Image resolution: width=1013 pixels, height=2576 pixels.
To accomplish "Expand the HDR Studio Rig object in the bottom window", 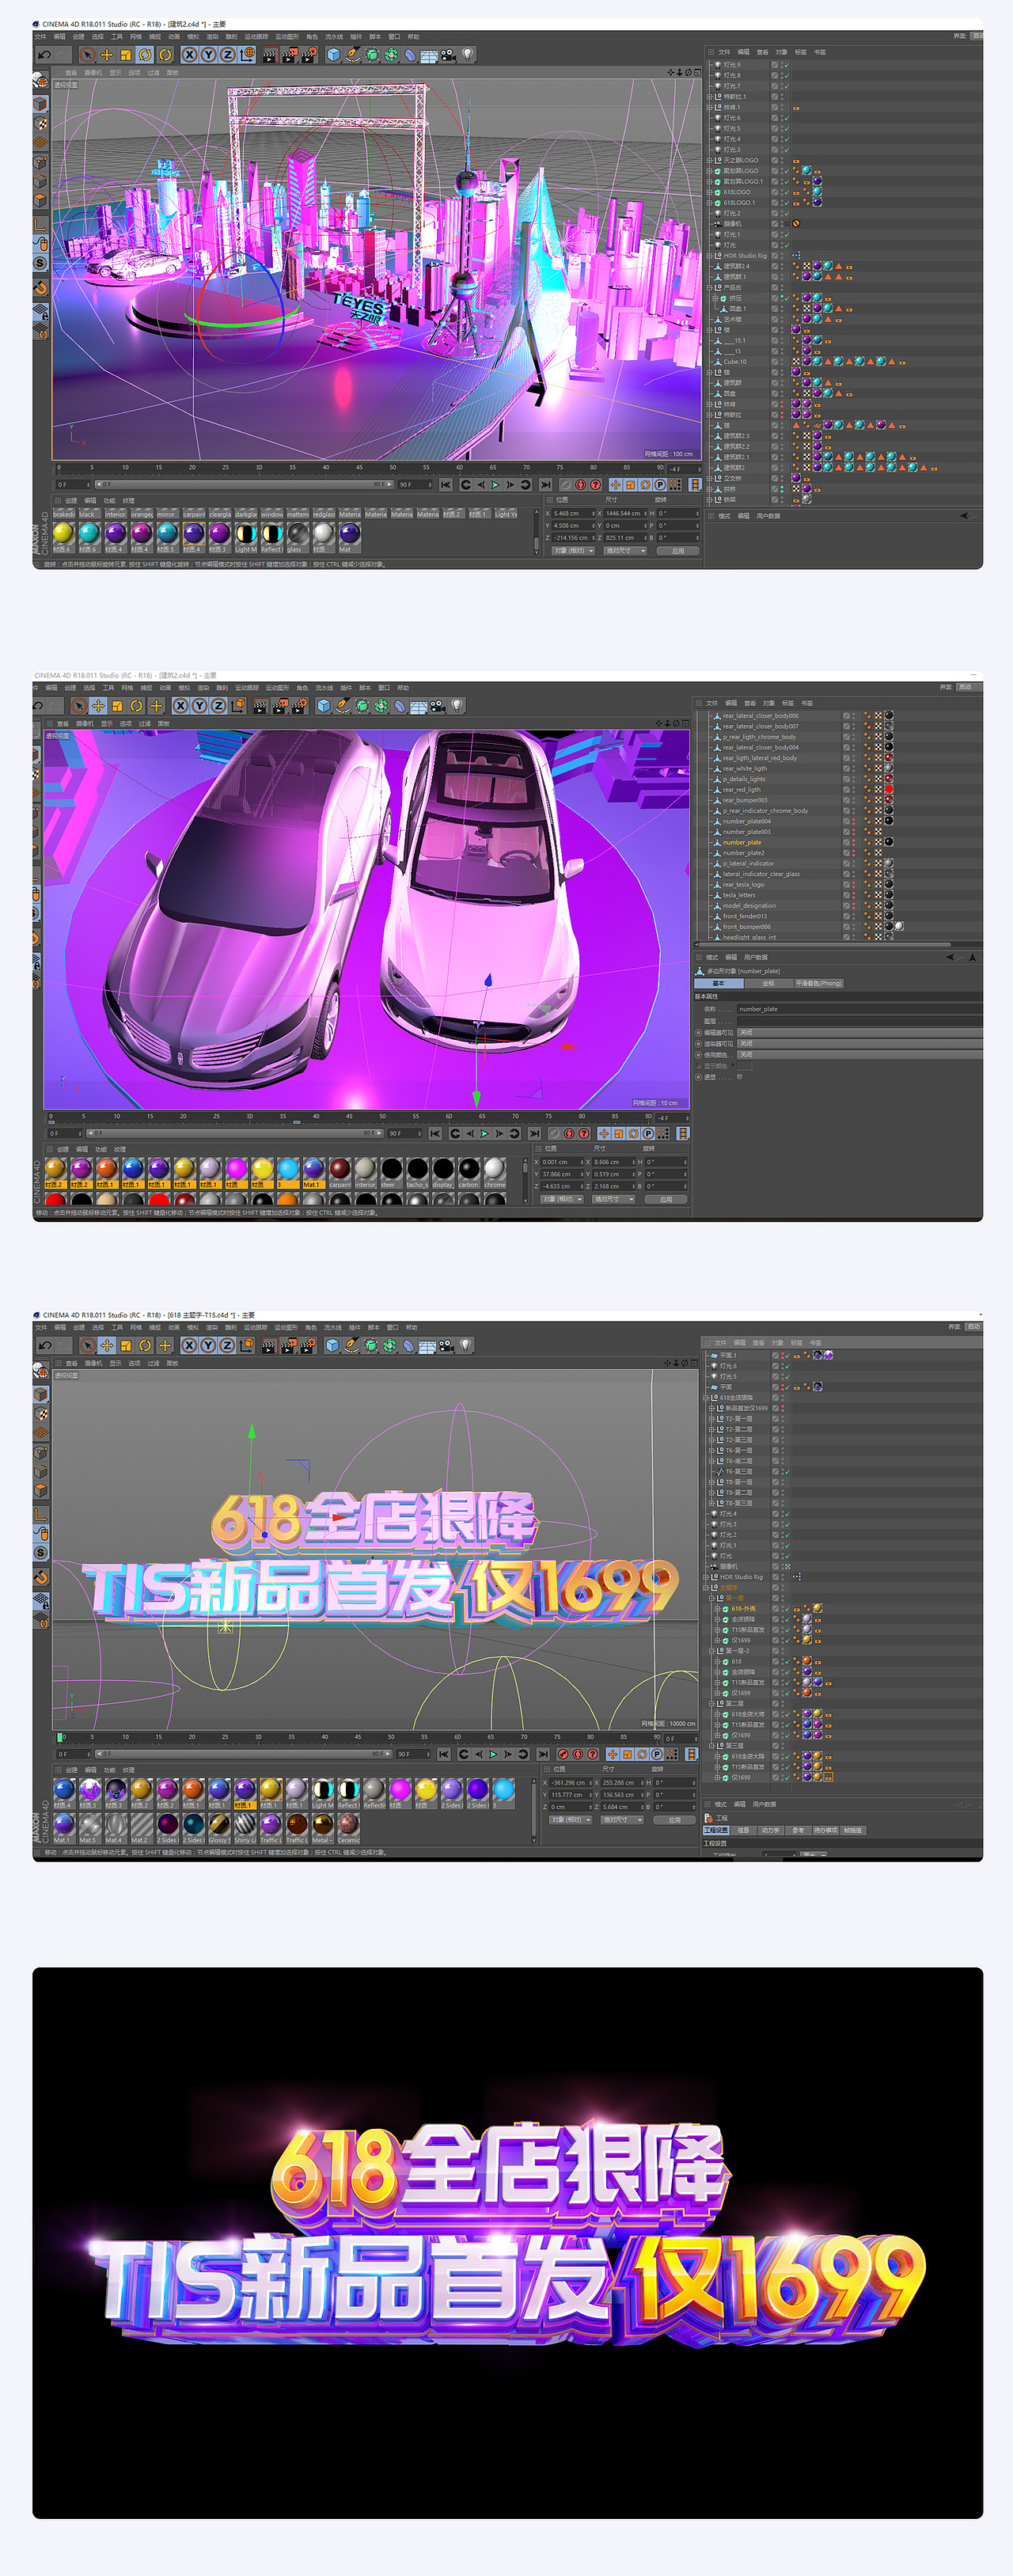I will pos(707,1577).
